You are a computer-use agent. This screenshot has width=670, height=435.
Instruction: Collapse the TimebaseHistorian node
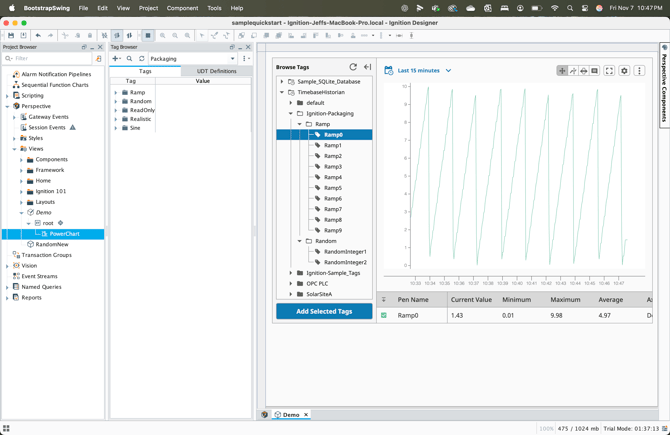point(283,92)
